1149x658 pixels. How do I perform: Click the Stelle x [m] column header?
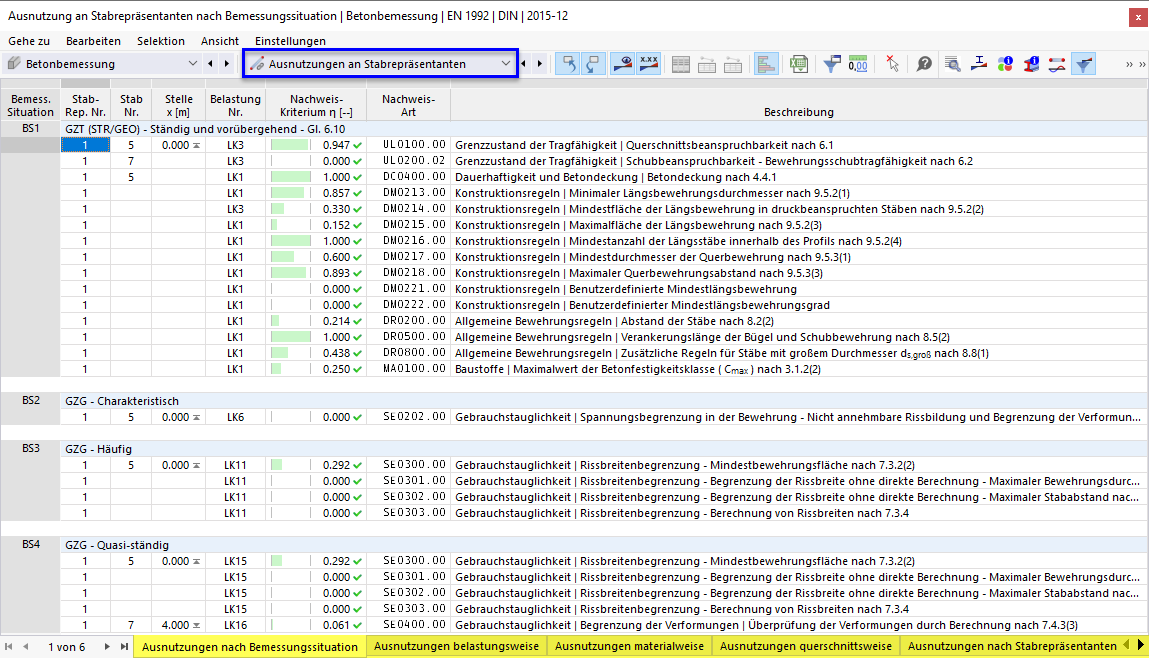click(x=179, y=105)
